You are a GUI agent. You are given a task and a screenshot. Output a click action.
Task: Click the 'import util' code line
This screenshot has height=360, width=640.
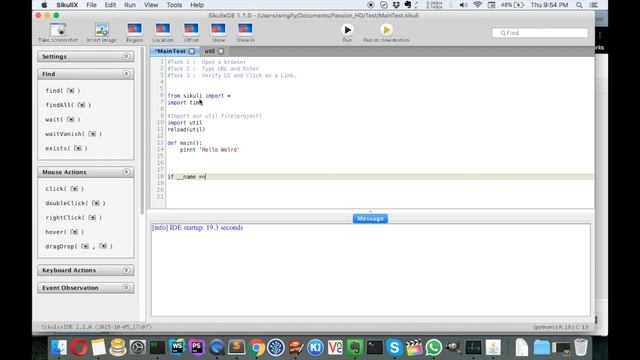click(x=185, y=122)
